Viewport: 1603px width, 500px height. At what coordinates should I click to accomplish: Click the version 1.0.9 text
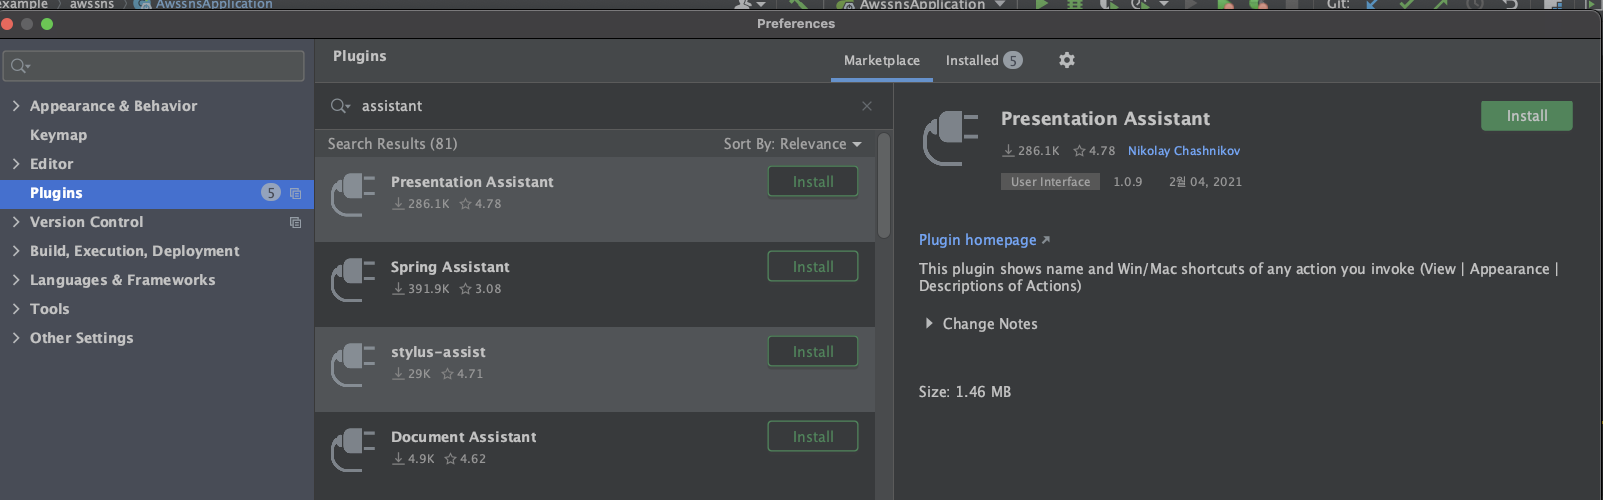pyautogui.click(x=1127, y=182)
